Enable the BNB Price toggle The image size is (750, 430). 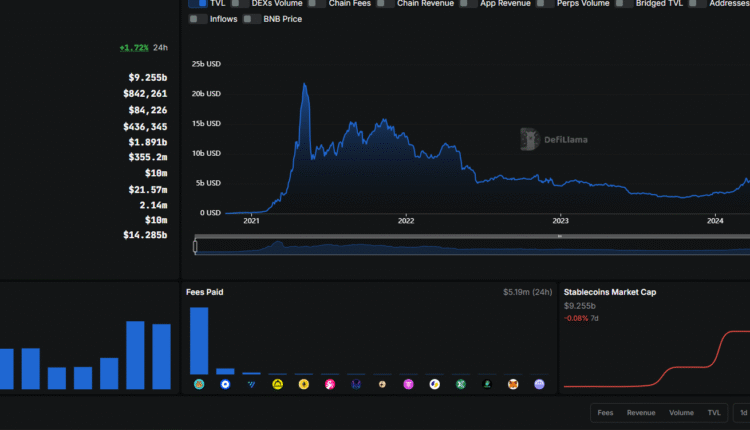click(253, 19)
